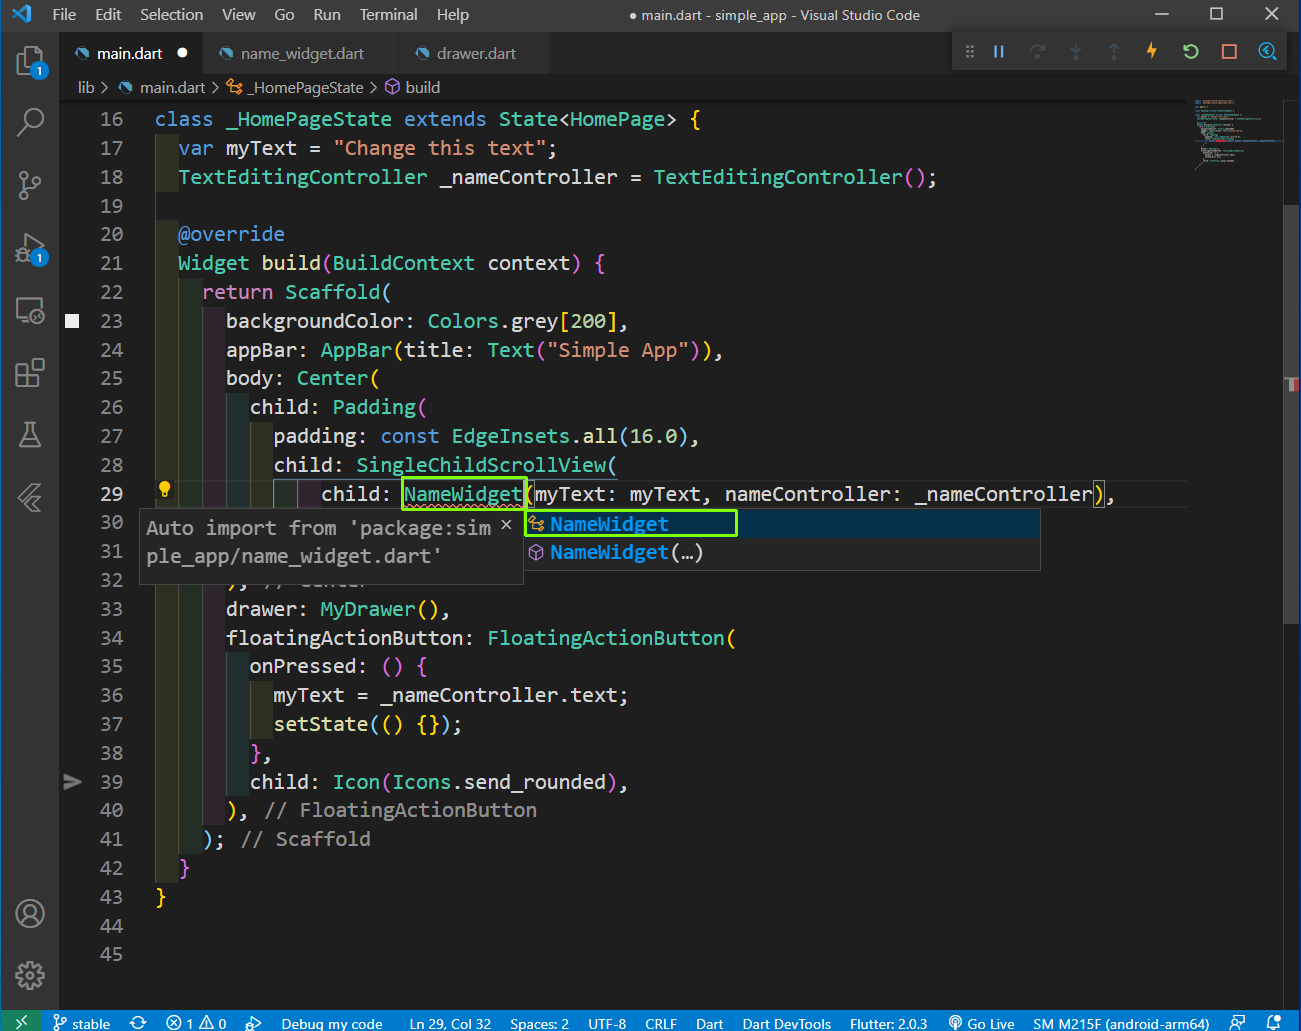
Task: Select the first NameWidget suggestion
Action: click(783, 524)
